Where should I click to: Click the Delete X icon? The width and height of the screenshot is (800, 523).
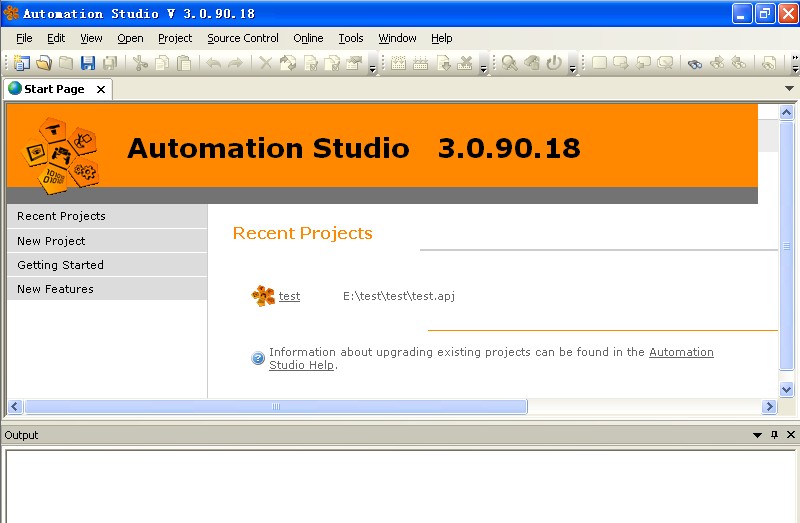[x=265, y=63]
